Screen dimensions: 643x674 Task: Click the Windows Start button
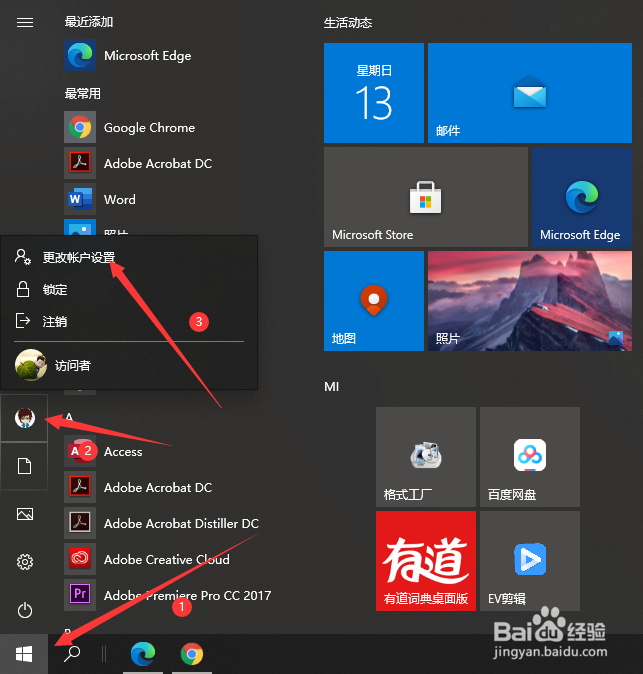tap(24, 654)
